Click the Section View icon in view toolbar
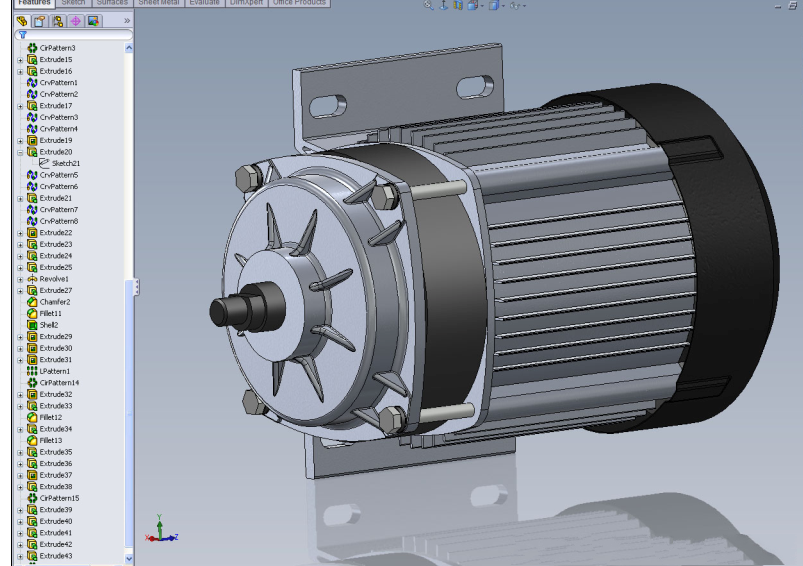 coord(458,5)
